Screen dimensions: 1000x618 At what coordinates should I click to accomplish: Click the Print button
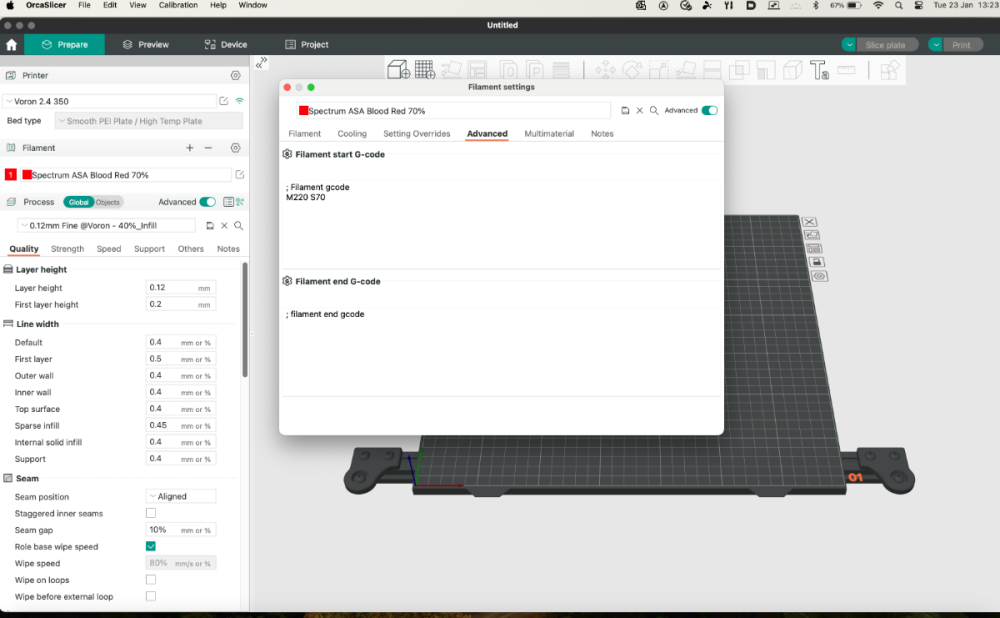pyautogui.click(x=962, y=45)
